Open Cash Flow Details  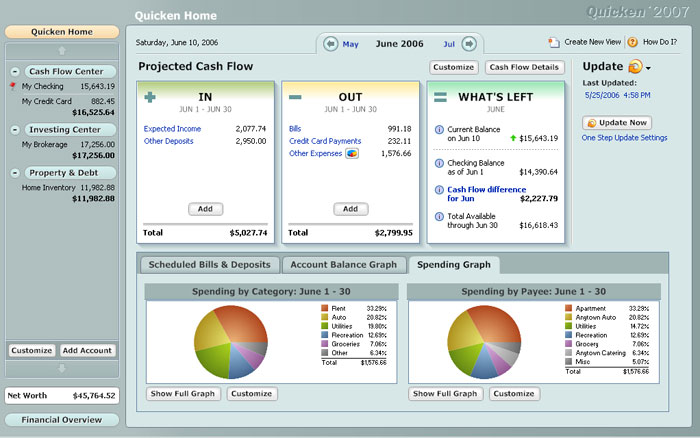[524, 67]
